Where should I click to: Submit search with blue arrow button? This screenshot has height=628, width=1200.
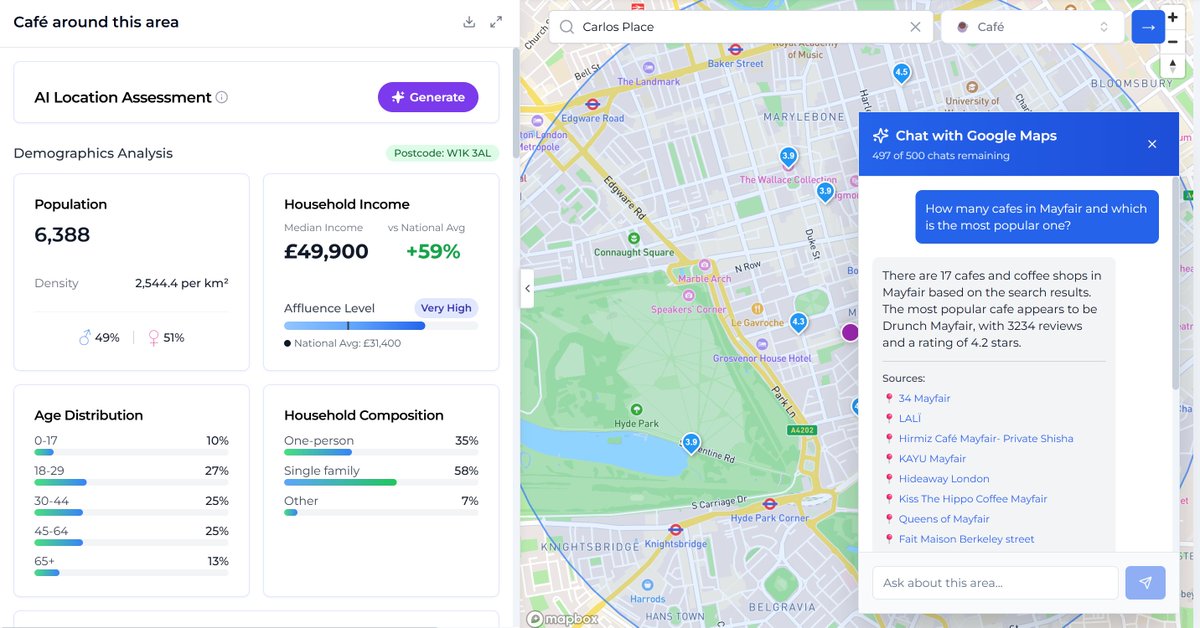tap(1147, 27)
